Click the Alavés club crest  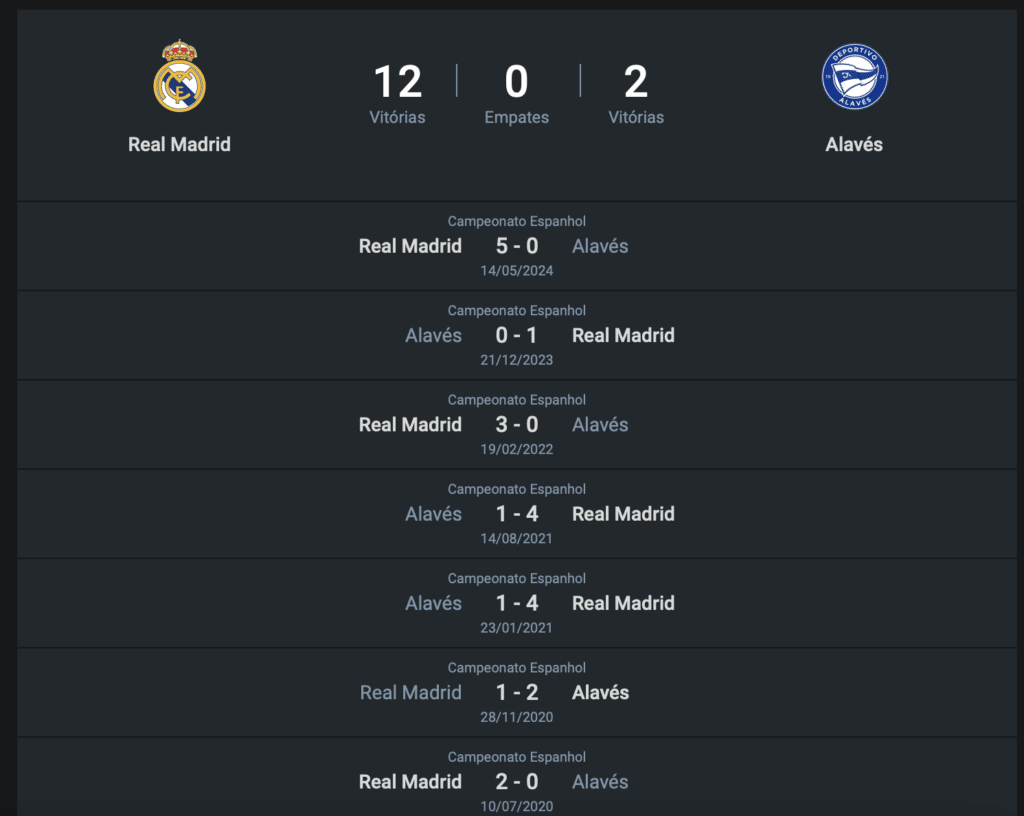point(854,77)
